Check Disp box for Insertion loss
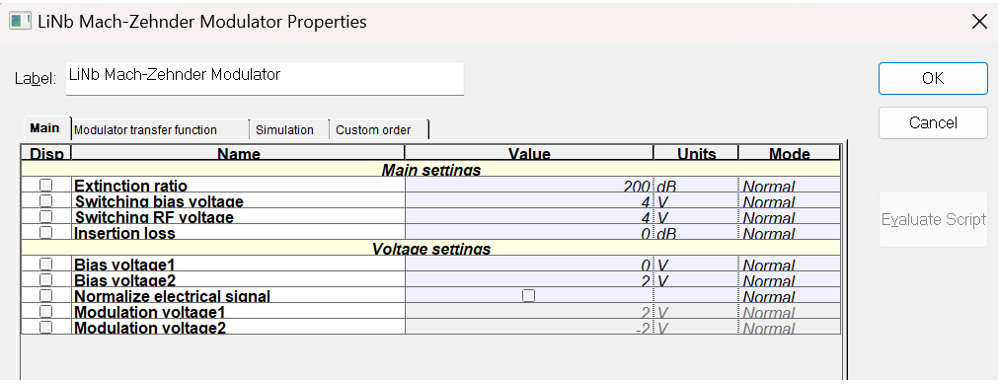Viewport: 1002px width, 384px height. (46, 232)
